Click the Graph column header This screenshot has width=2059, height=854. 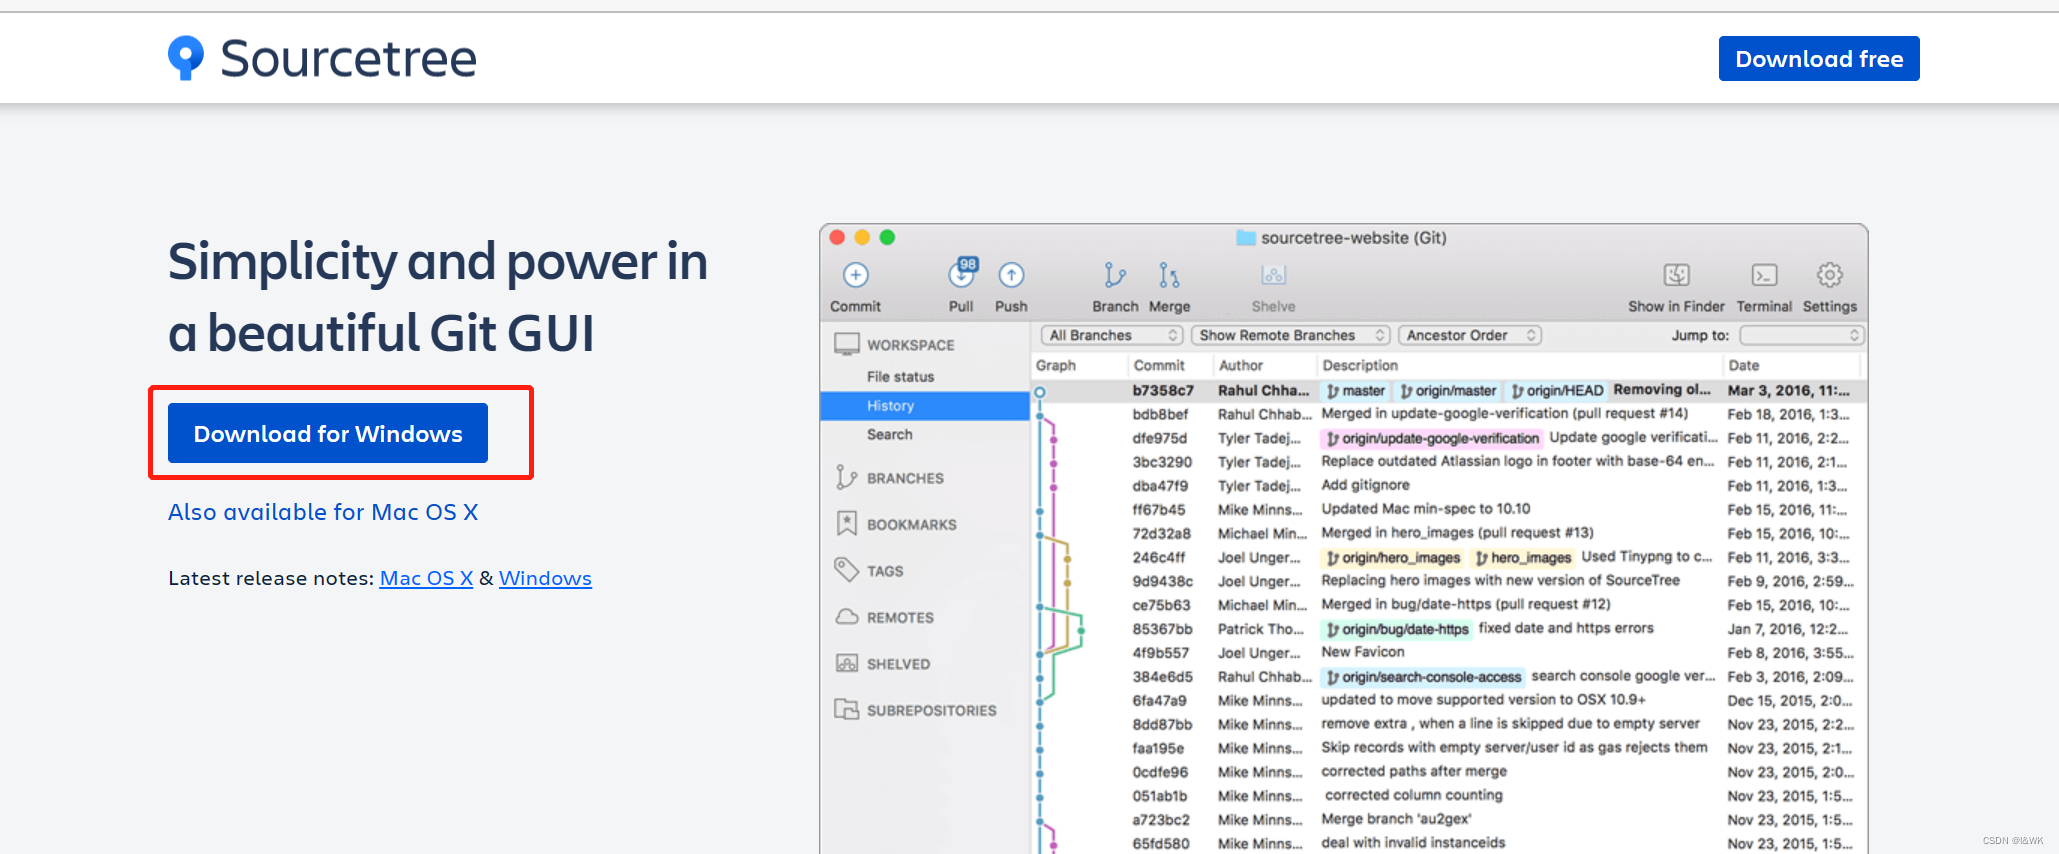1056,365
